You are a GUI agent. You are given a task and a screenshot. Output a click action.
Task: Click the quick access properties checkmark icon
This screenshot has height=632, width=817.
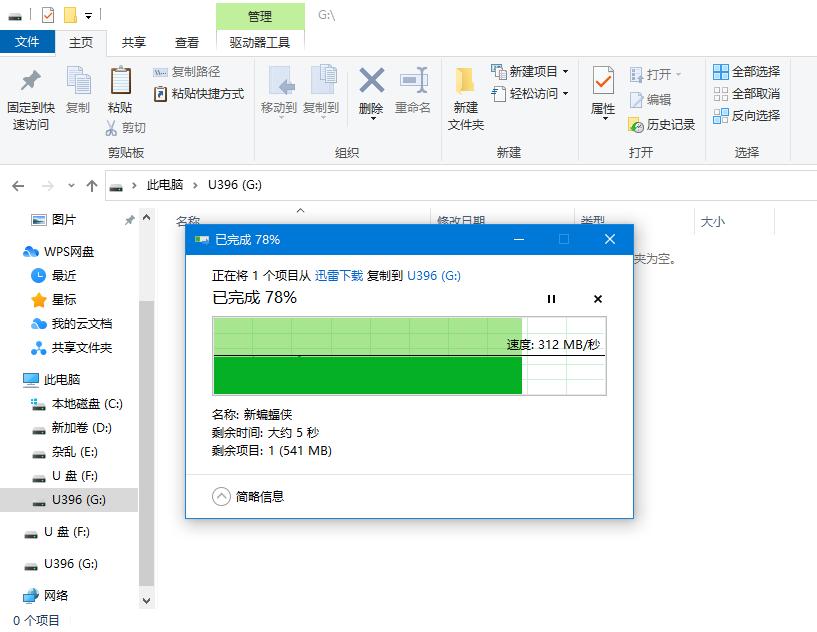pos(48,15)
